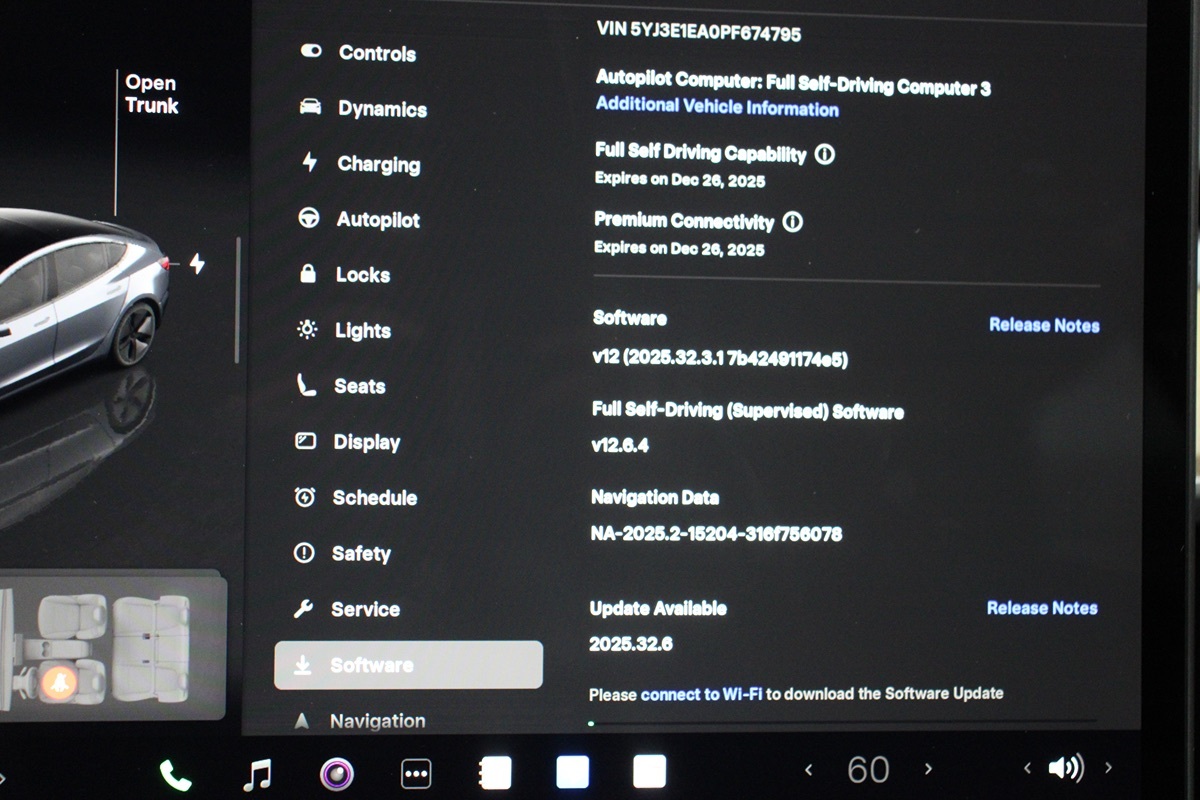The width and height of the screenshot is (1200, 800).
Task: Tap the download progress bar
Action: point(844,721)
